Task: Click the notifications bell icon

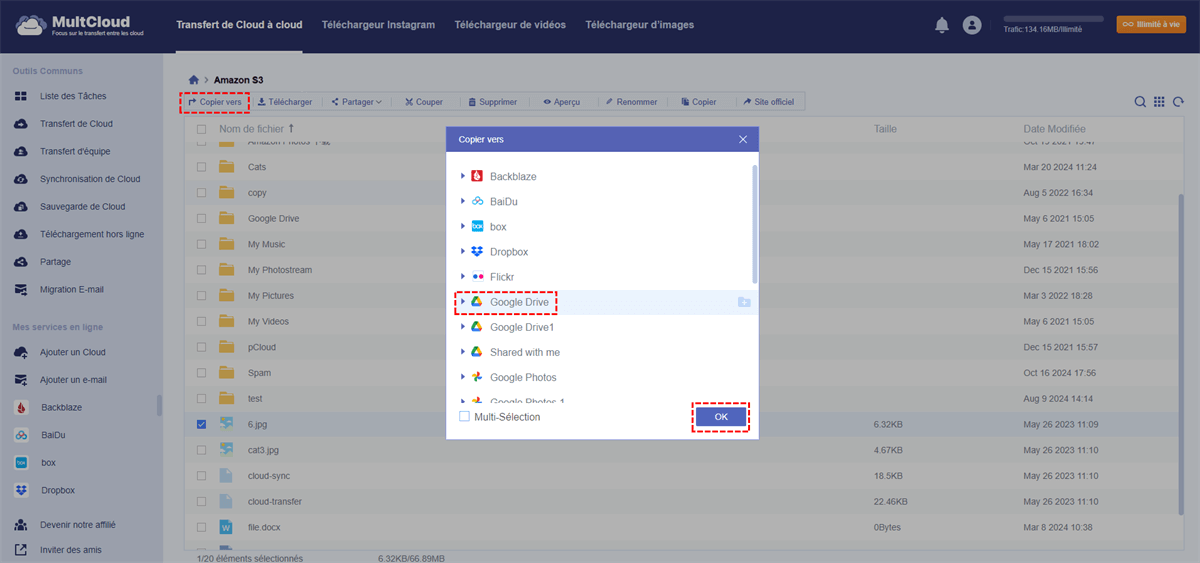Action: click(941, 25)
